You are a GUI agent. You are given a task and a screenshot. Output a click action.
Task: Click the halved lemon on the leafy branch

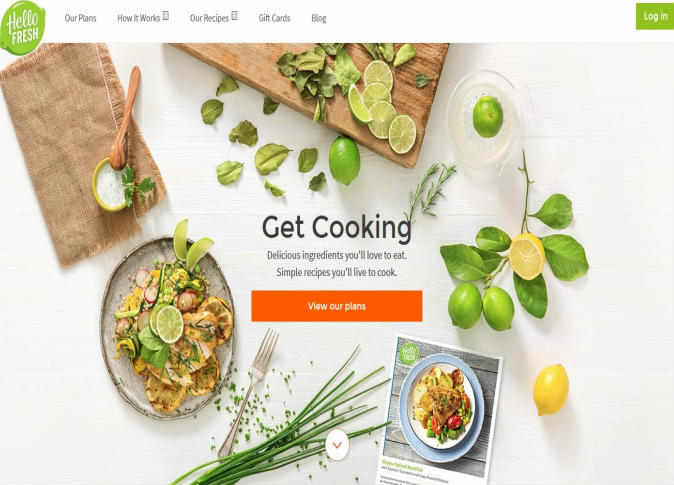527,256
